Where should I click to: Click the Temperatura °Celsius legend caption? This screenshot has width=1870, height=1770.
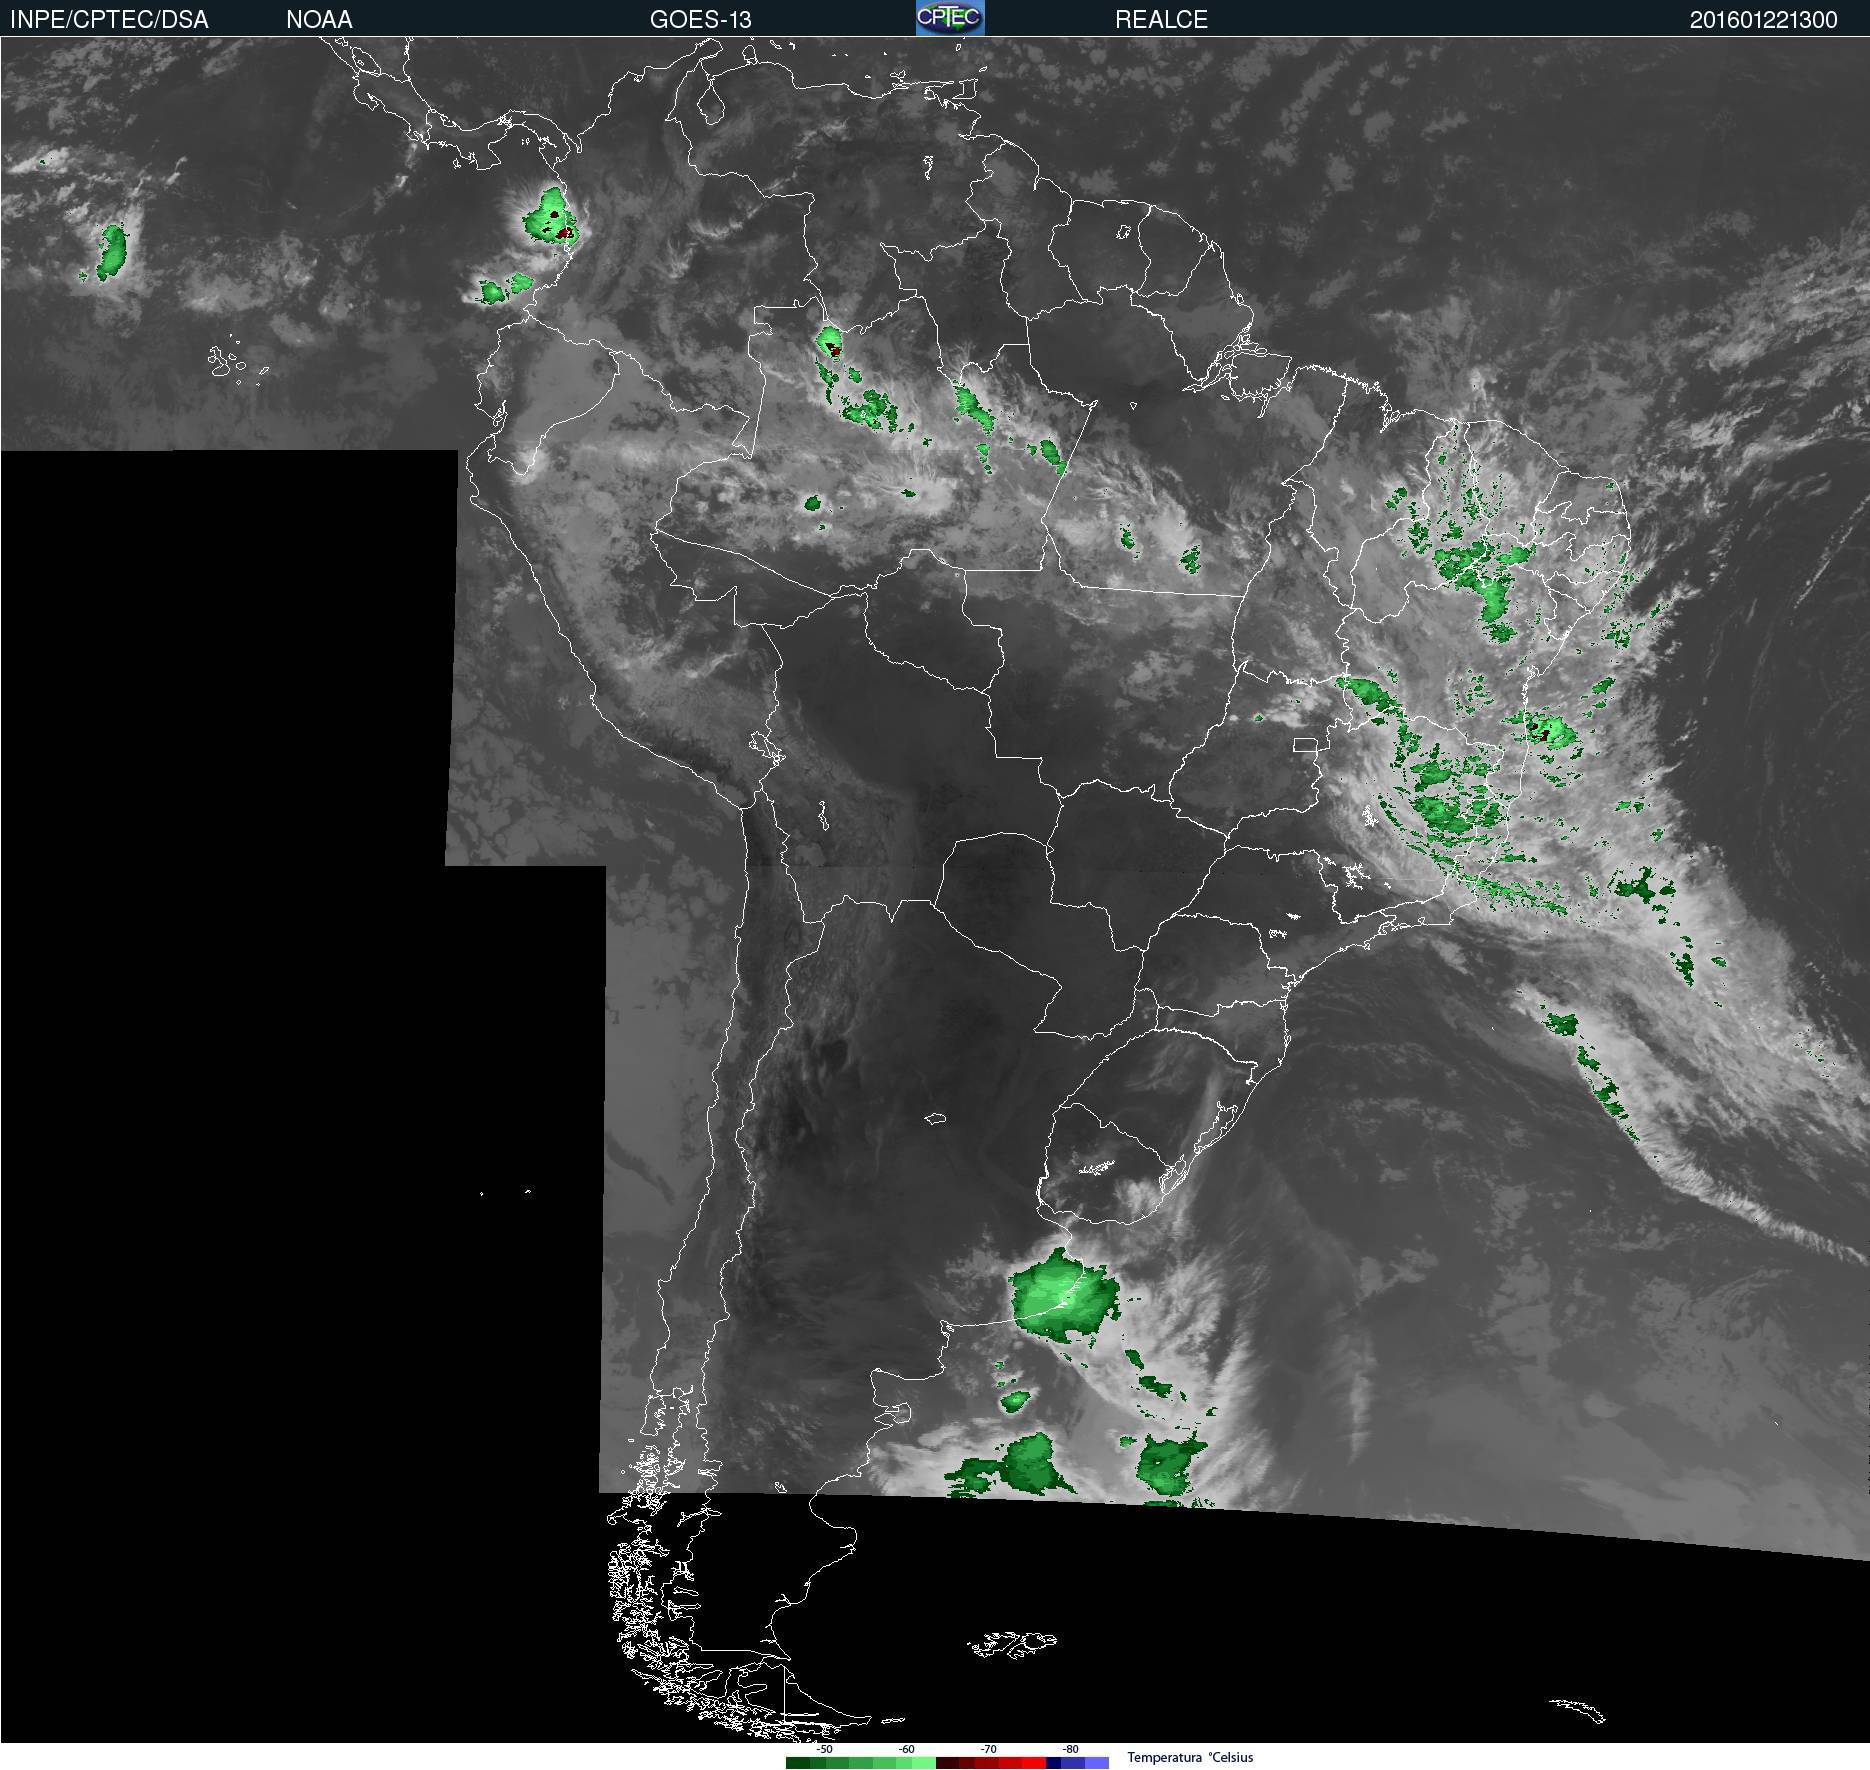(x=1190, y=1757)
